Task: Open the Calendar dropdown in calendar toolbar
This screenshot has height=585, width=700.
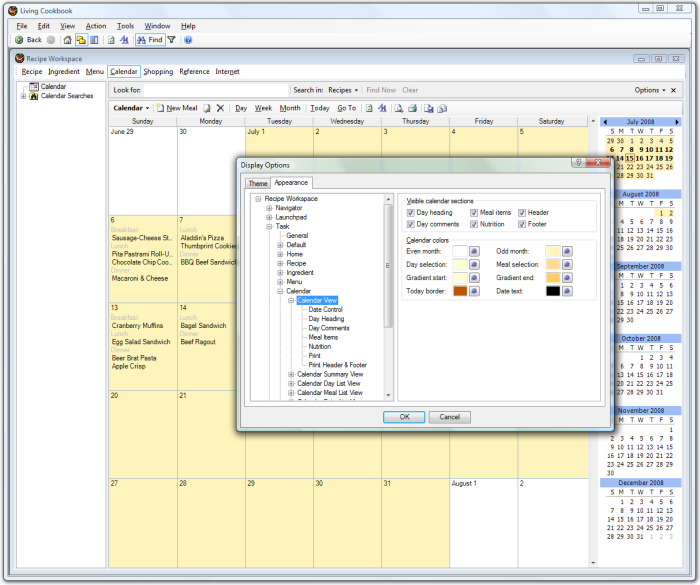Action: pos(131,108)
